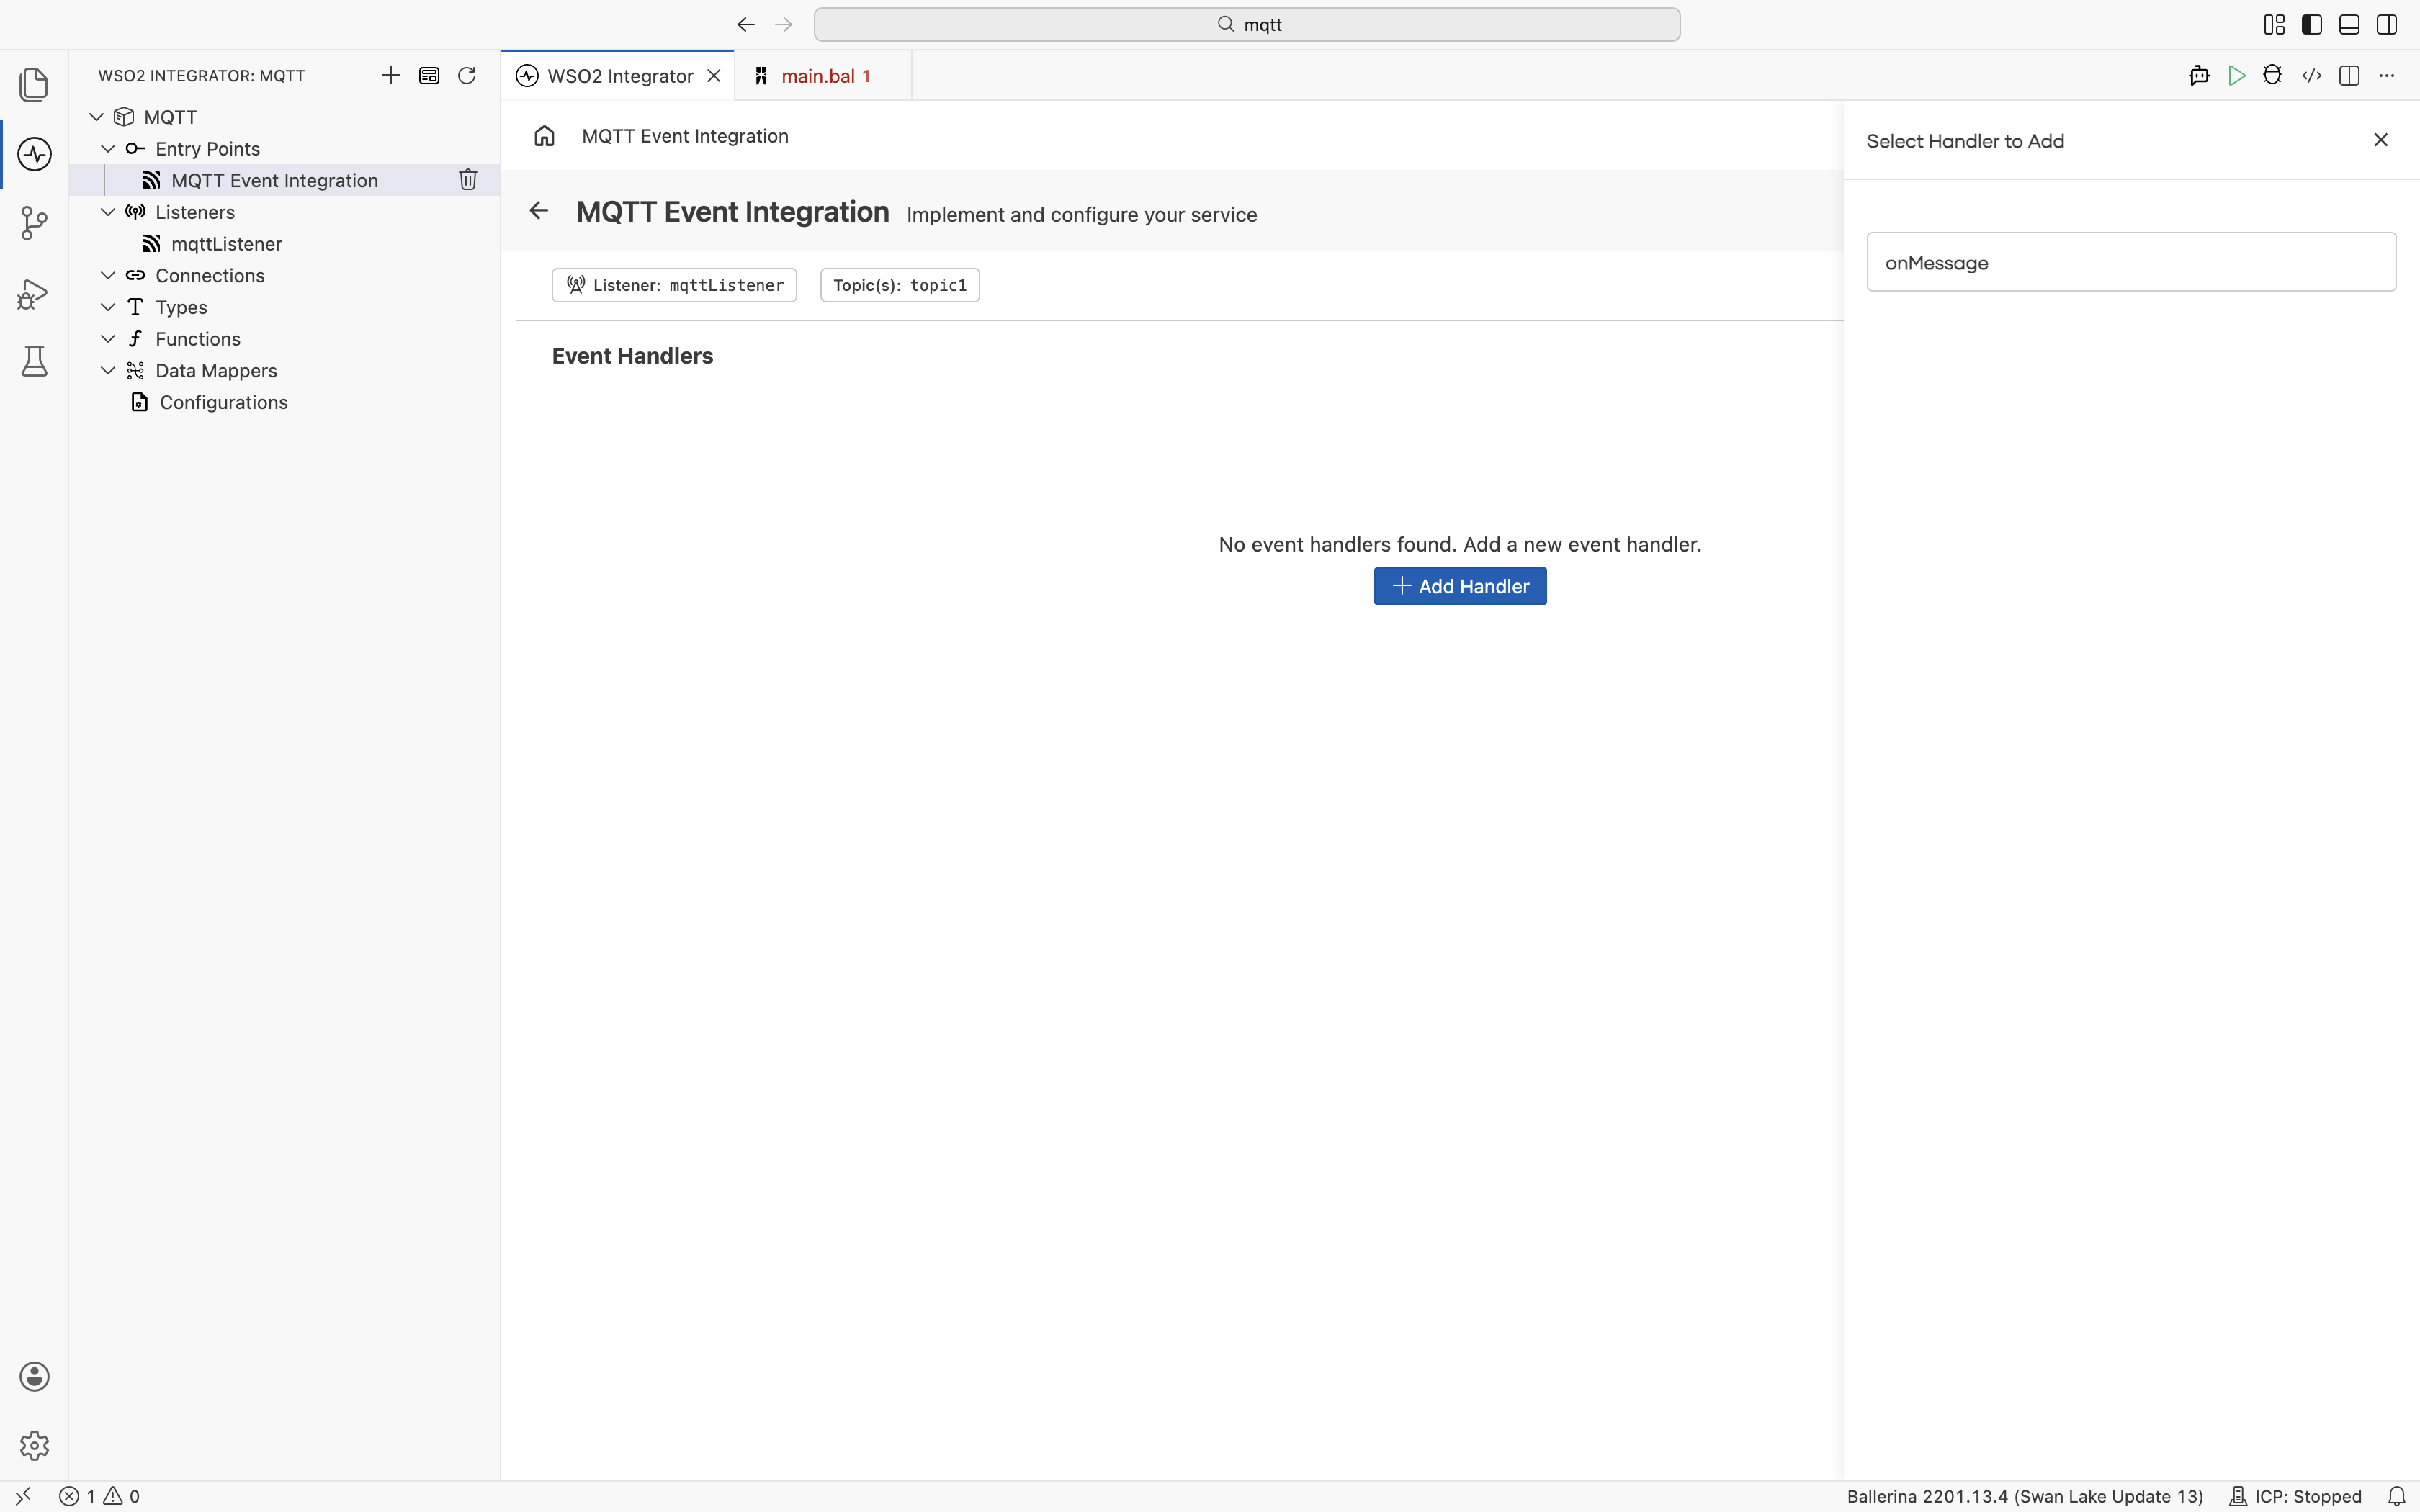Expand the Connections section
The image size is (2420, 1512).
pos(108,276)
